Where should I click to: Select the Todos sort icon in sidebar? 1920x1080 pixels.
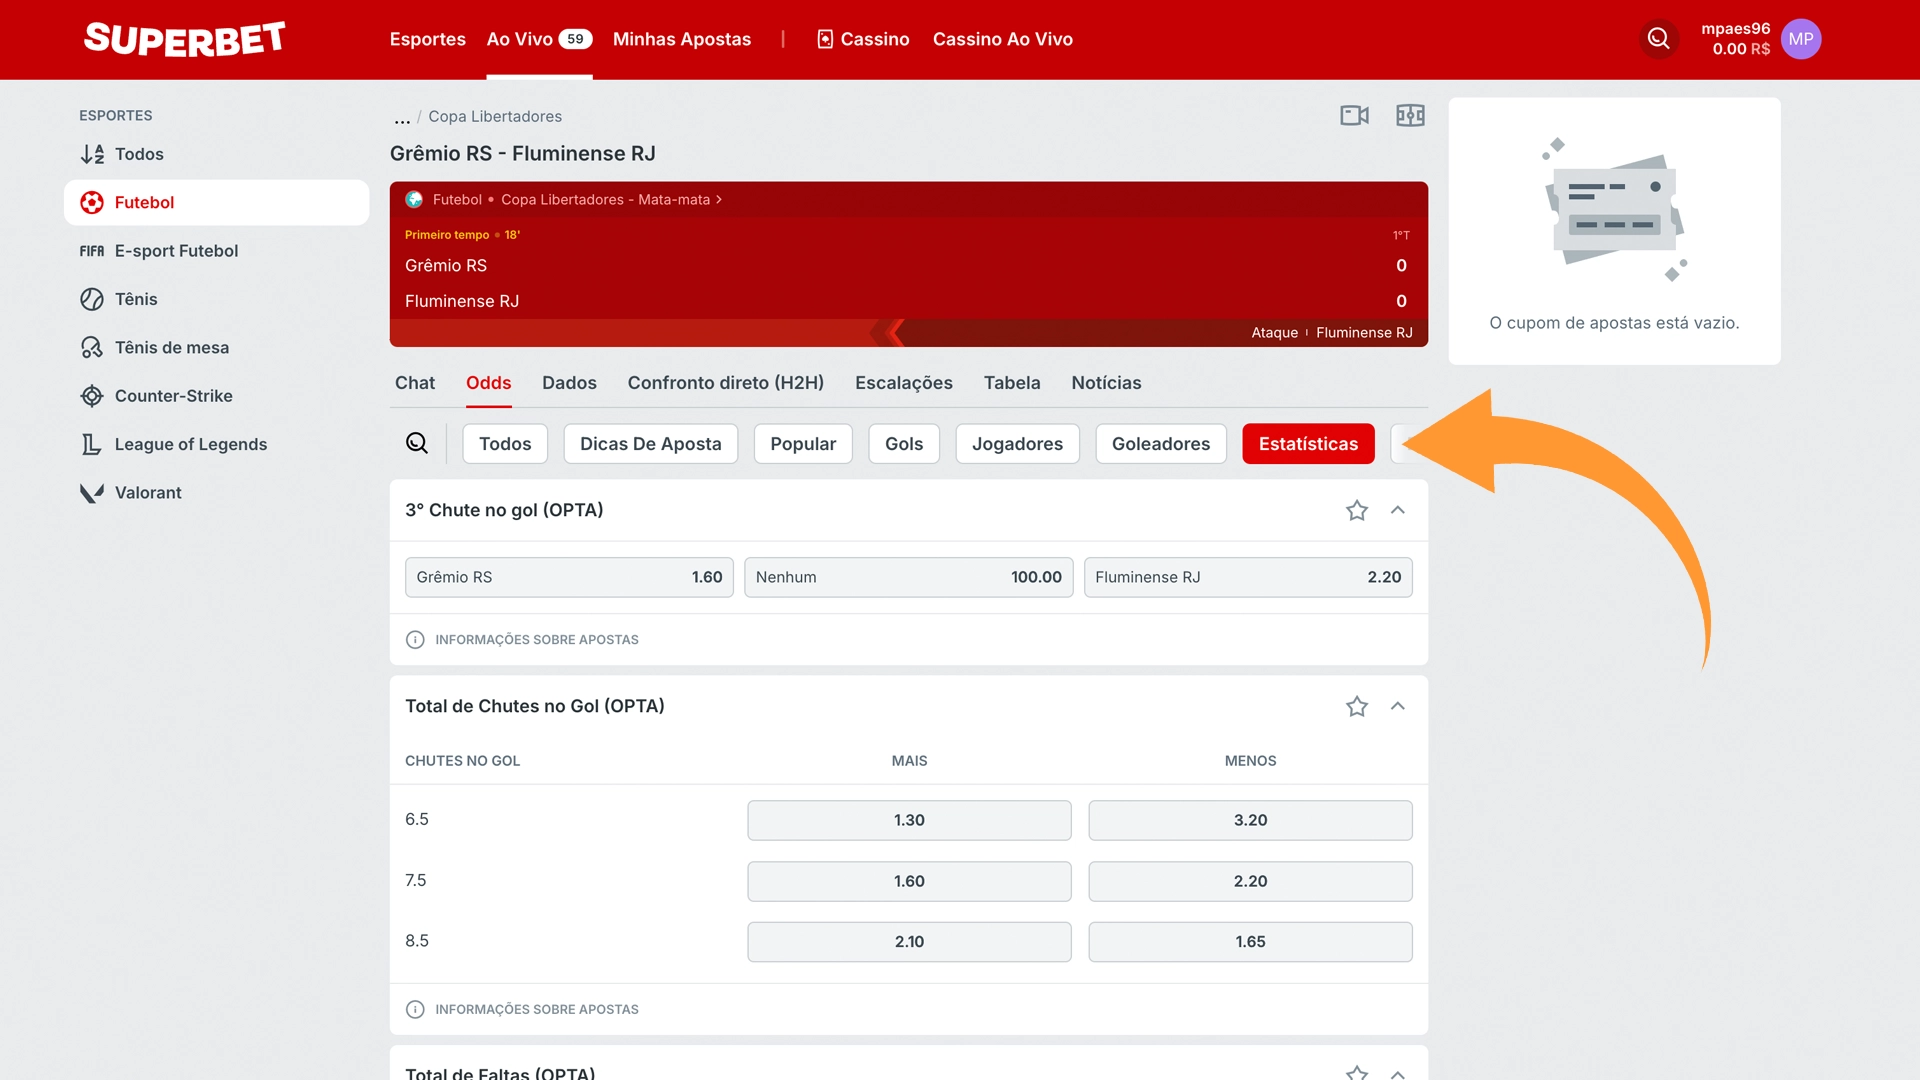click(x=92, y=154)
